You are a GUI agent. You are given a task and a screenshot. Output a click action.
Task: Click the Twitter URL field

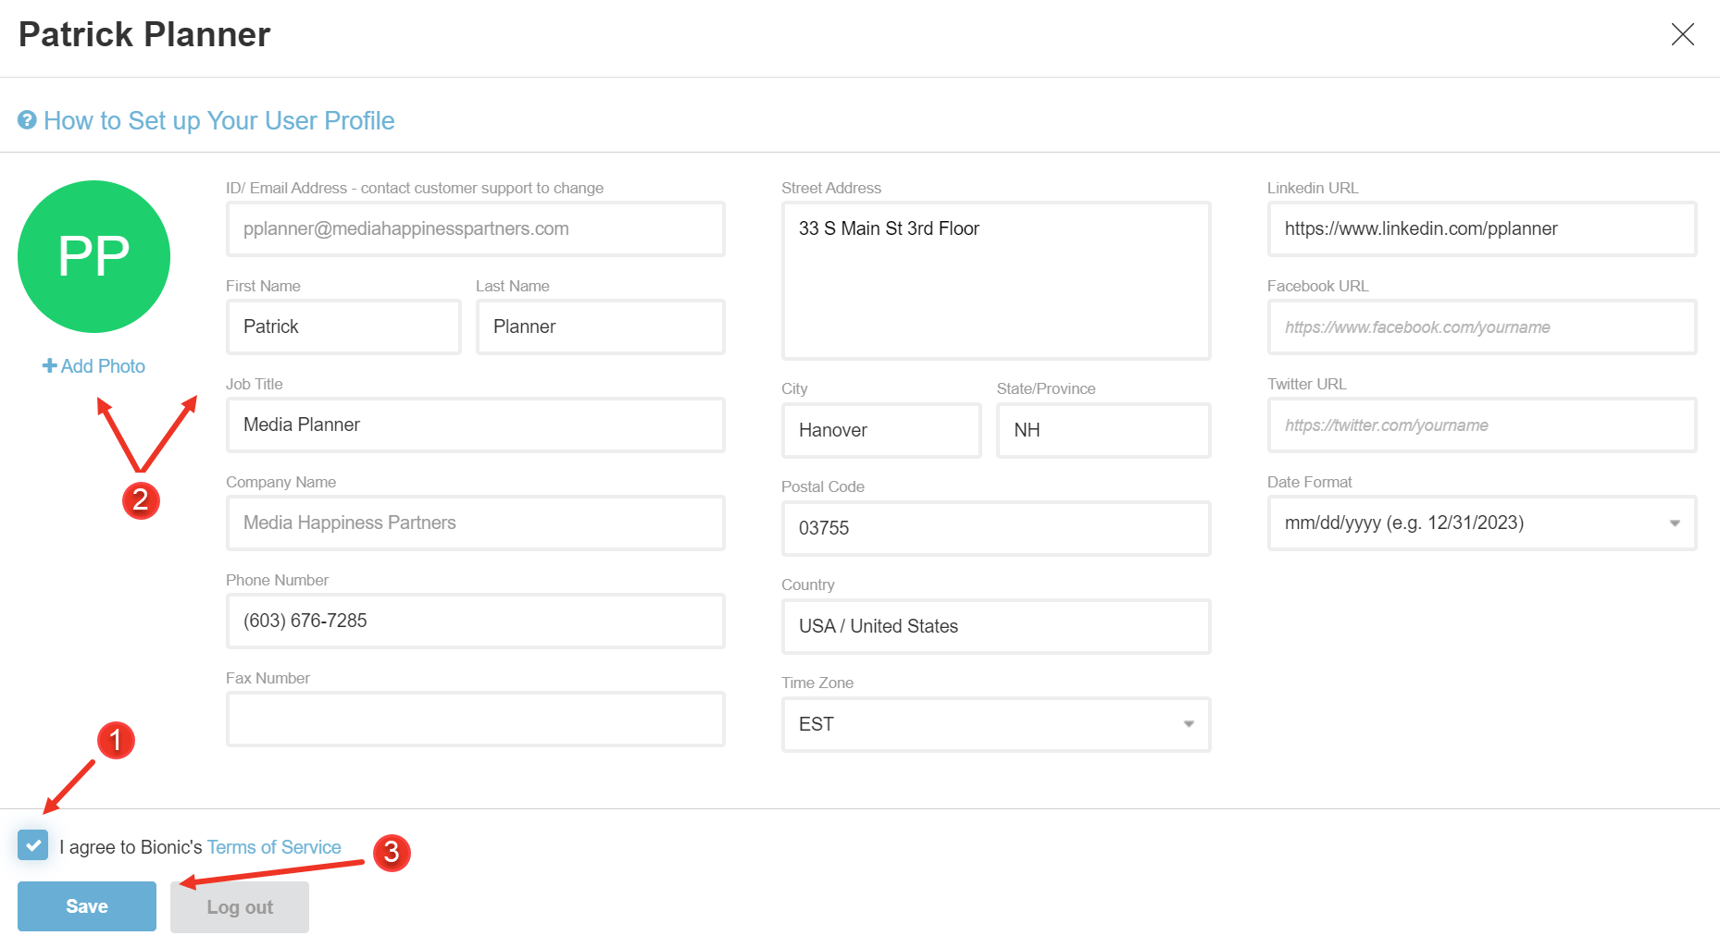(1482, 425)
